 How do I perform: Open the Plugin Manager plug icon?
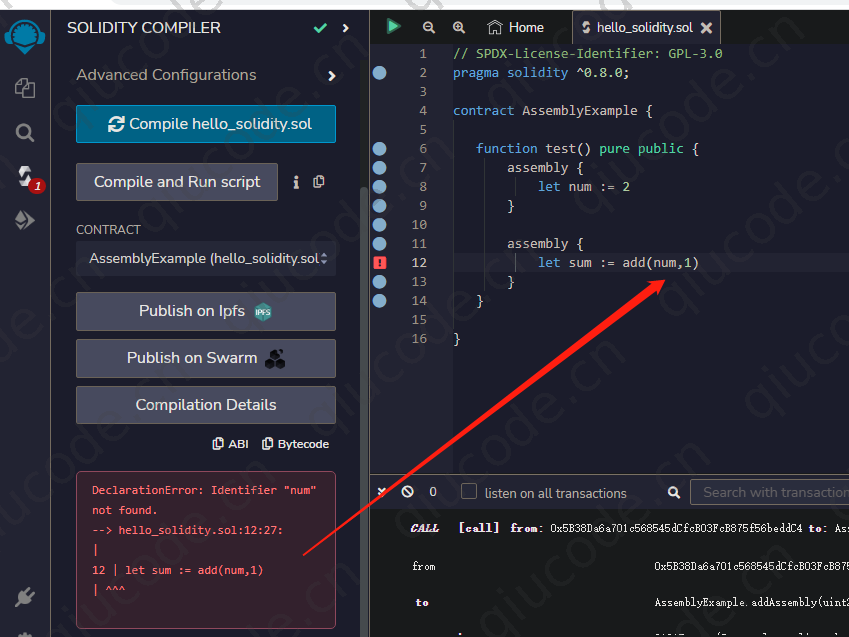click(24, 597)
